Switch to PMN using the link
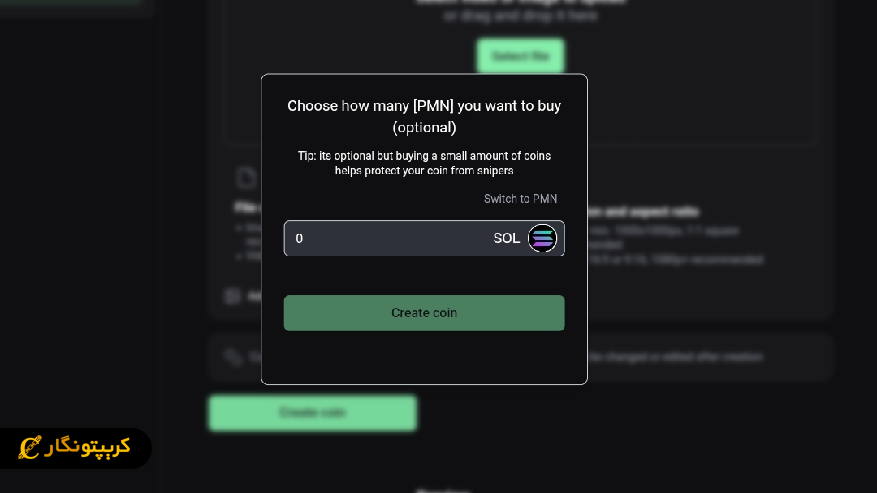 pyautogui.click(x=520, y=199)
